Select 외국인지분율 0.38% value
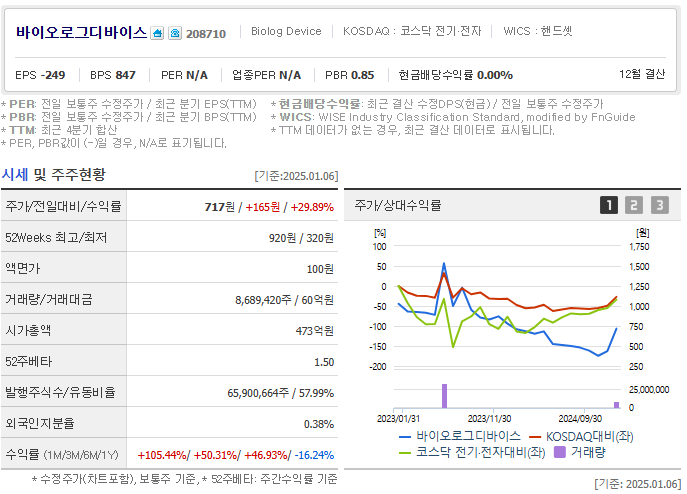This screenshot has width=687, height=494. pos(319,424)
